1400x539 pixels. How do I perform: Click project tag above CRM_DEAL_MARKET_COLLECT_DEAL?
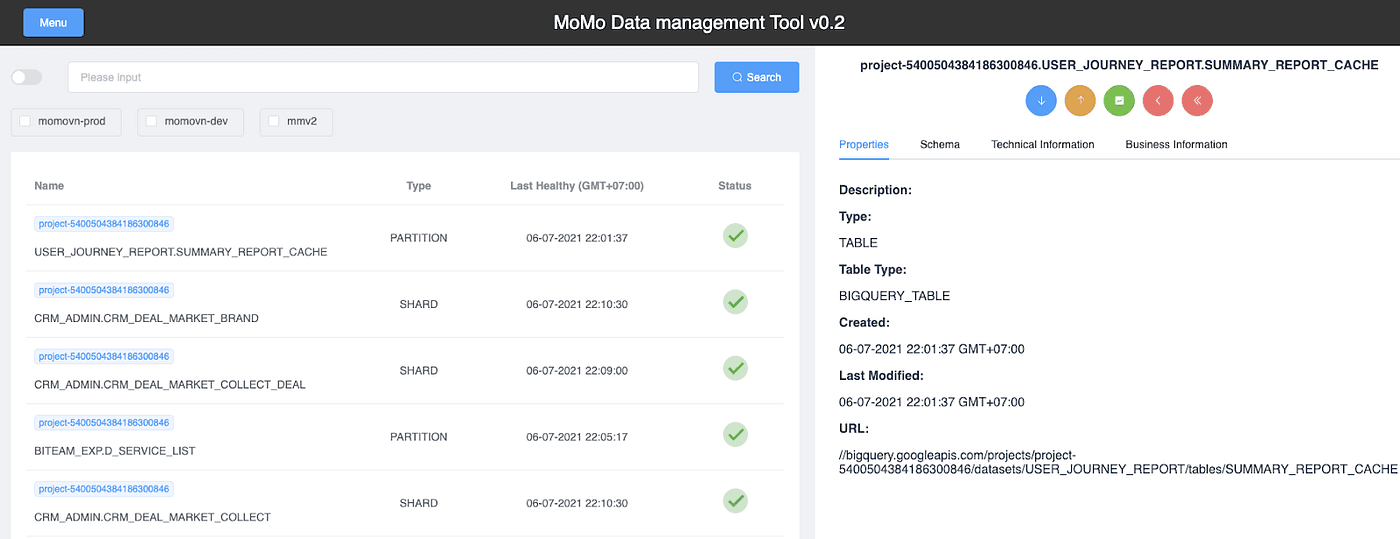click(105, 356)
